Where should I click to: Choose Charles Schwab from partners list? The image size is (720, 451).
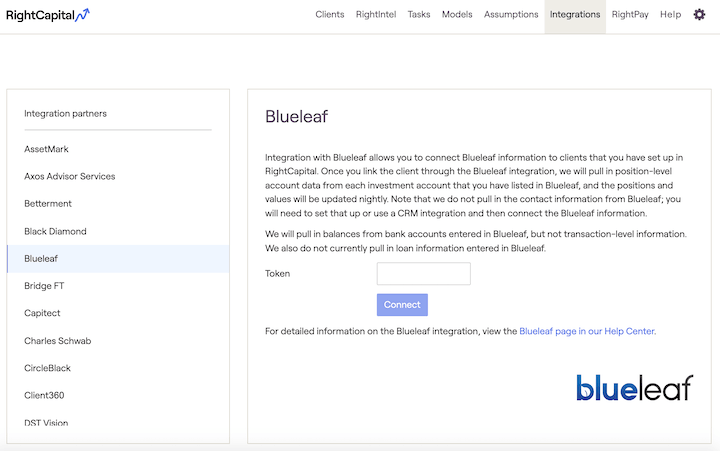point(118,341)
